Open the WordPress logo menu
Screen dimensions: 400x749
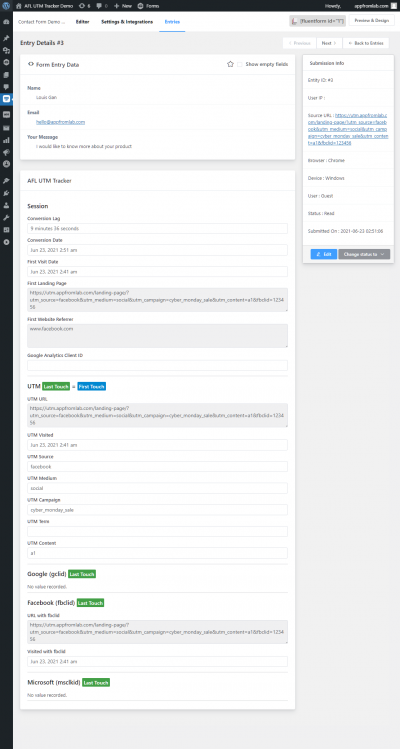(x=6, y=6)
